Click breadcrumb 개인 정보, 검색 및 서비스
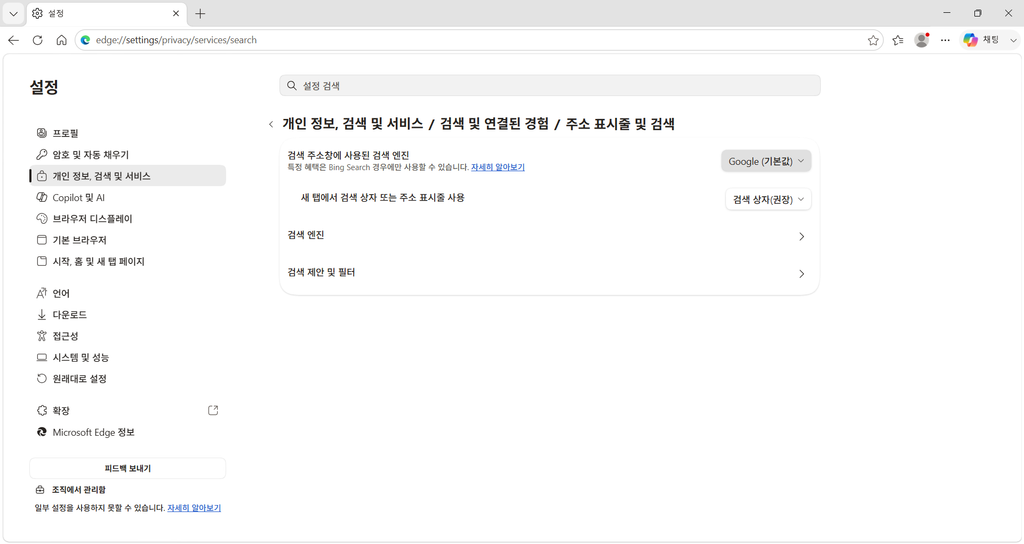This screenshot has height=544, width=1024. tap(353, 124)
